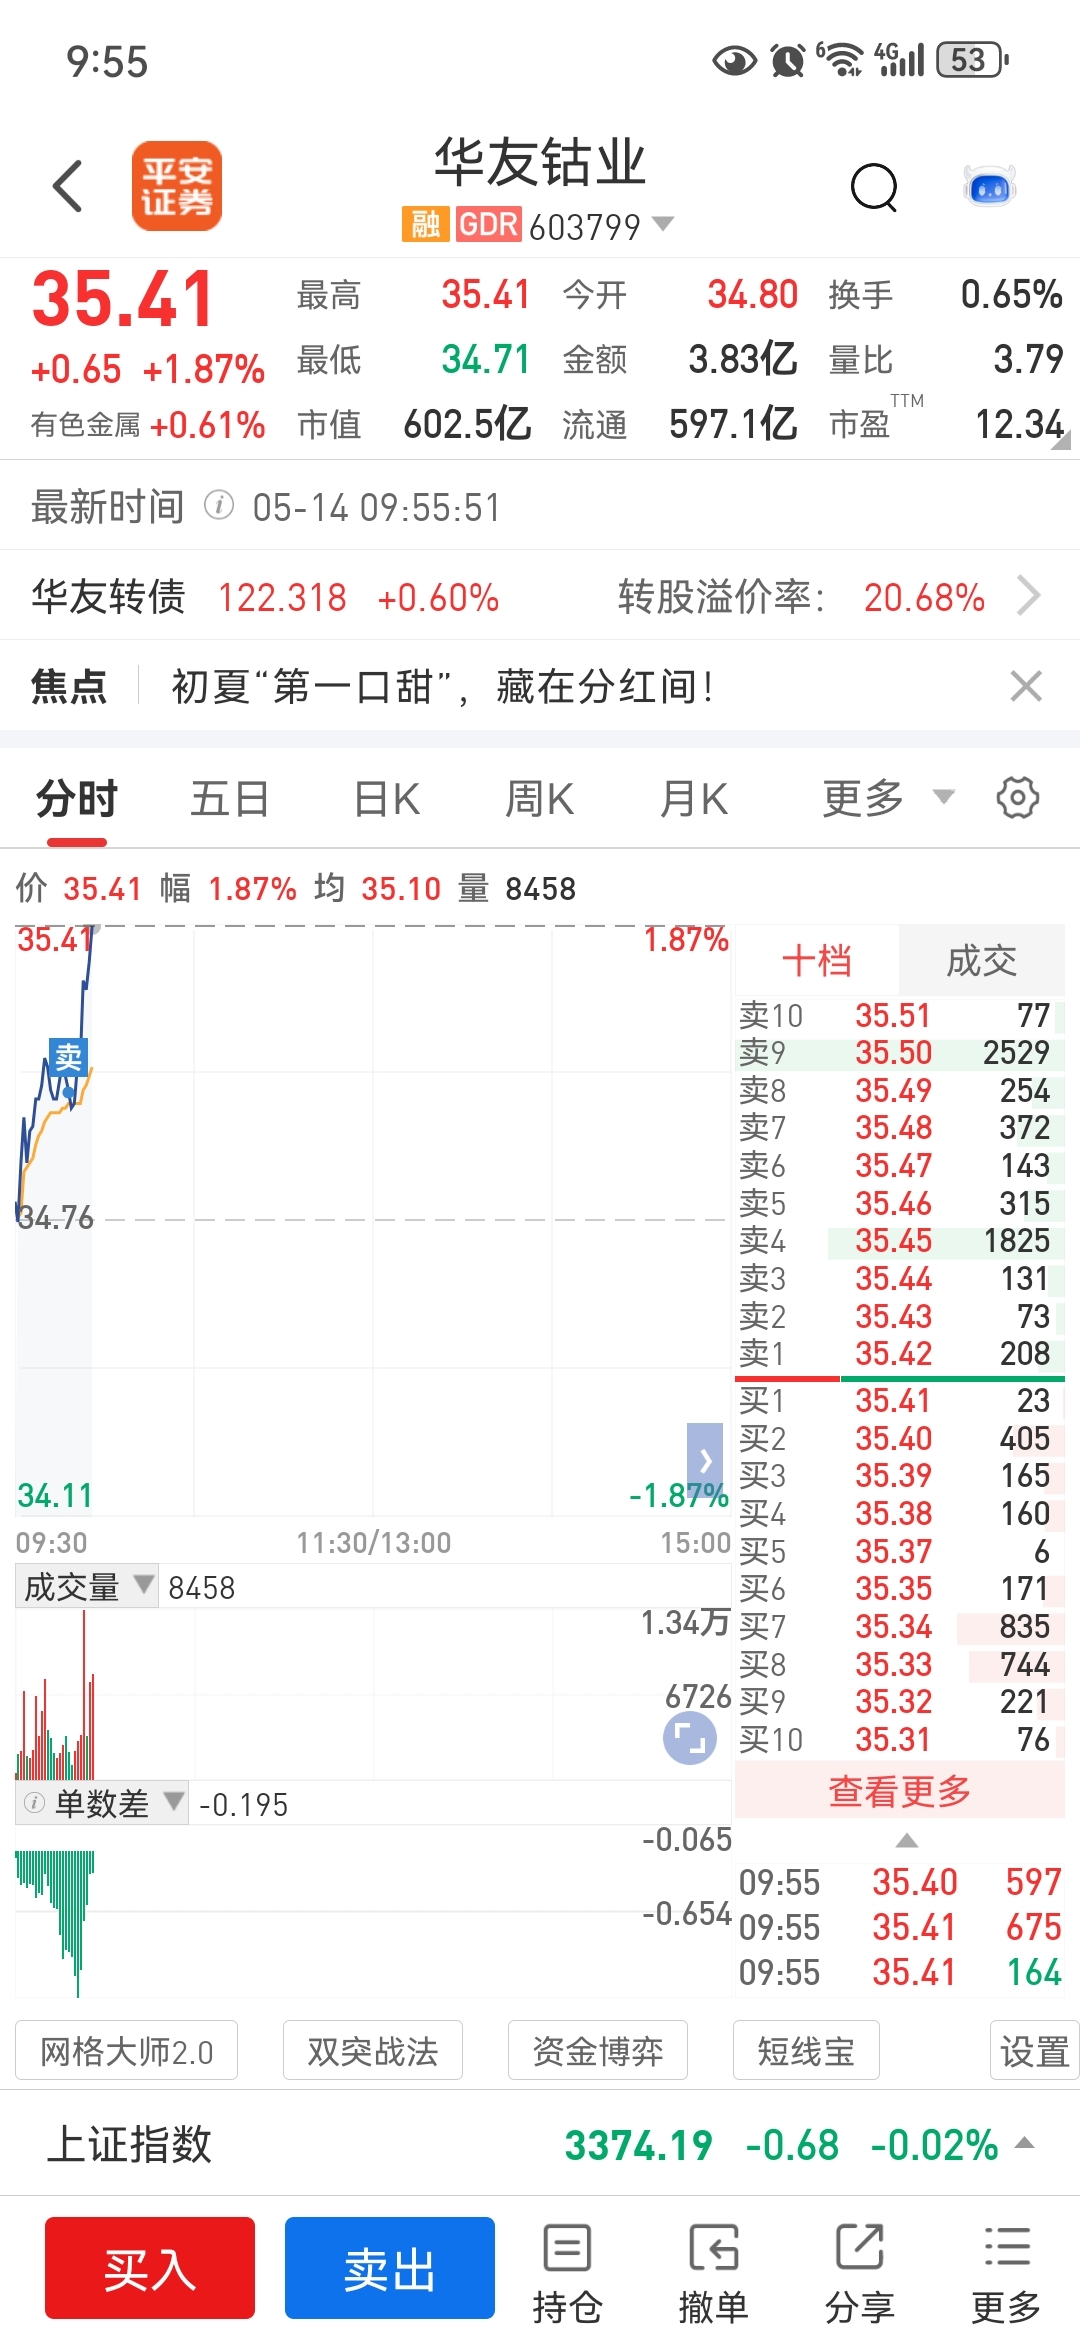Tap the info icon beside 单数差
This screenshot has height=2340, width=1080.
[34, 1803]
